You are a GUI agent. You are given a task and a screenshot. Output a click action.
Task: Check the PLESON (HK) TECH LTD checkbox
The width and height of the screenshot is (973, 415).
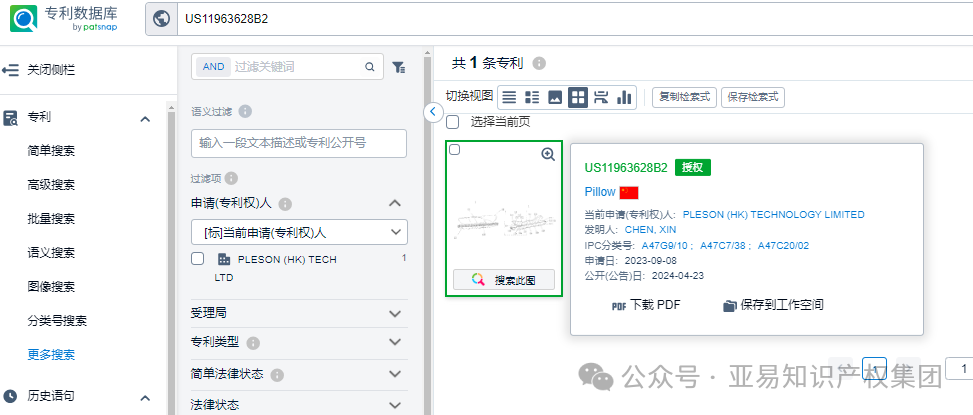pos(198,259)
